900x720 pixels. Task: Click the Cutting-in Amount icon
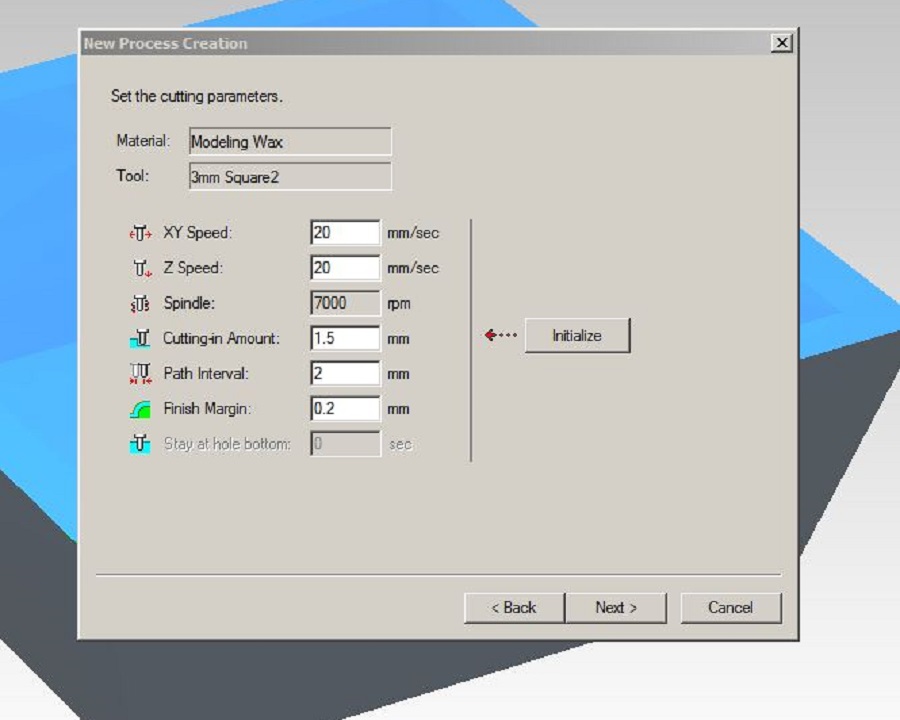141,338
